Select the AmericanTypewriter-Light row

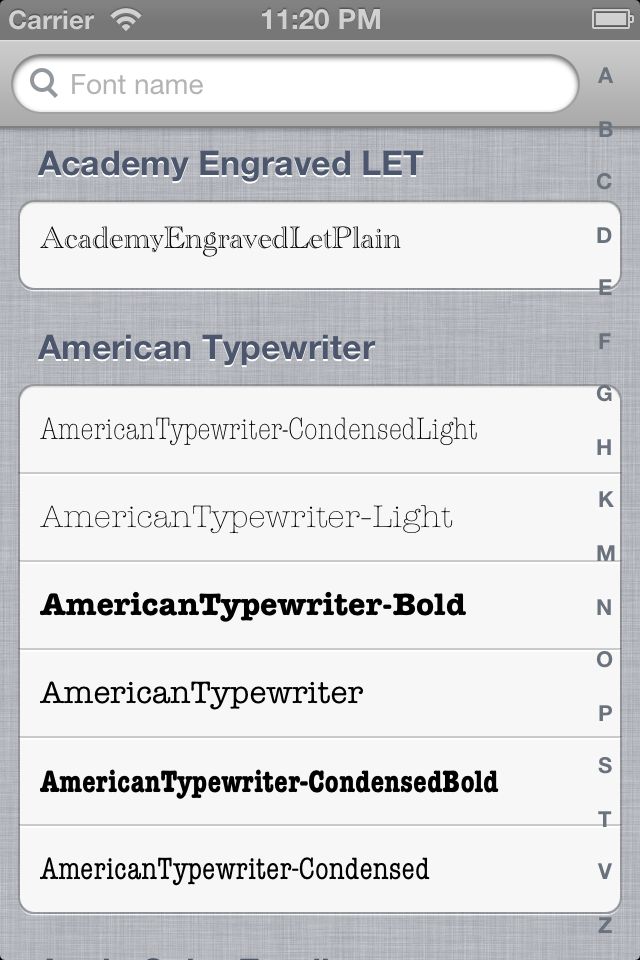click(x=320, y=517)
